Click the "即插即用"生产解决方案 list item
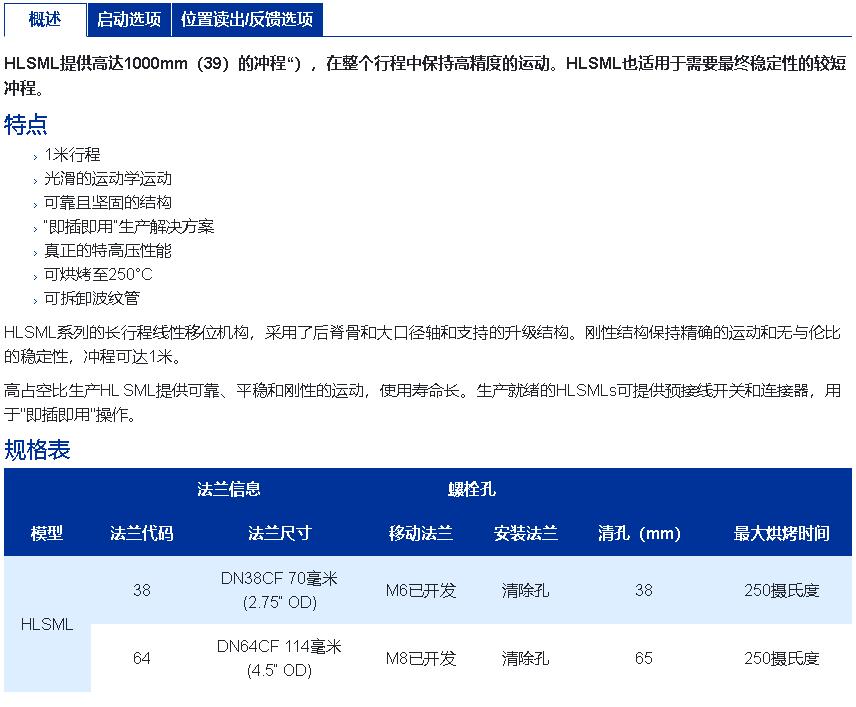856x707 pixels. coord(129,227)
